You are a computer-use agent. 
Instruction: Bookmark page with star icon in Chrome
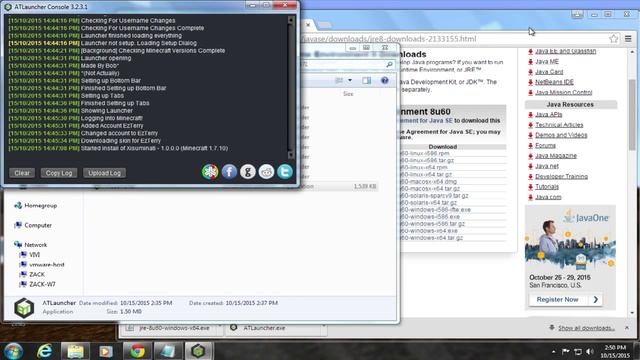(x=613, y=39)
